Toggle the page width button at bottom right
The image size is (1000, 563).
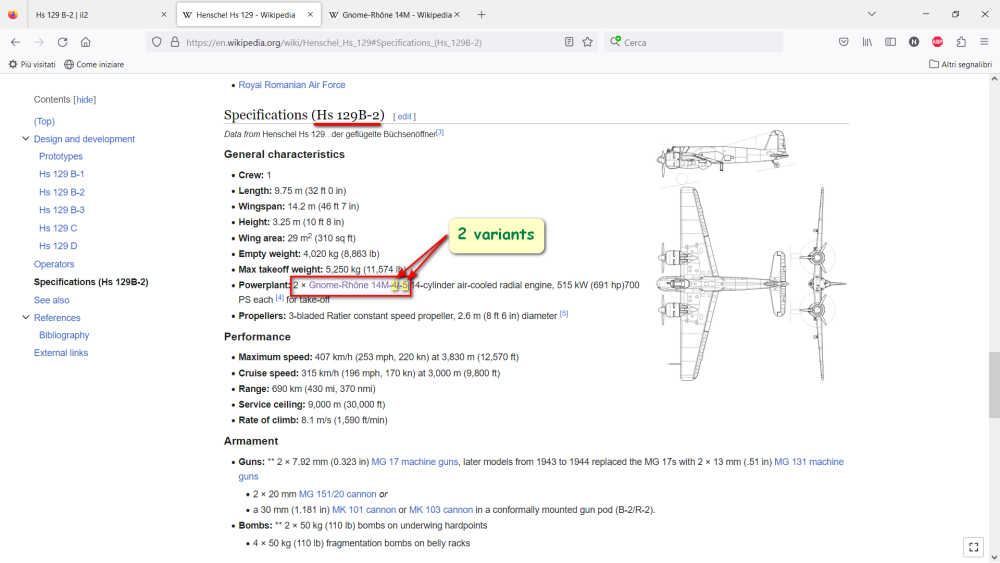tap(973, 546)
